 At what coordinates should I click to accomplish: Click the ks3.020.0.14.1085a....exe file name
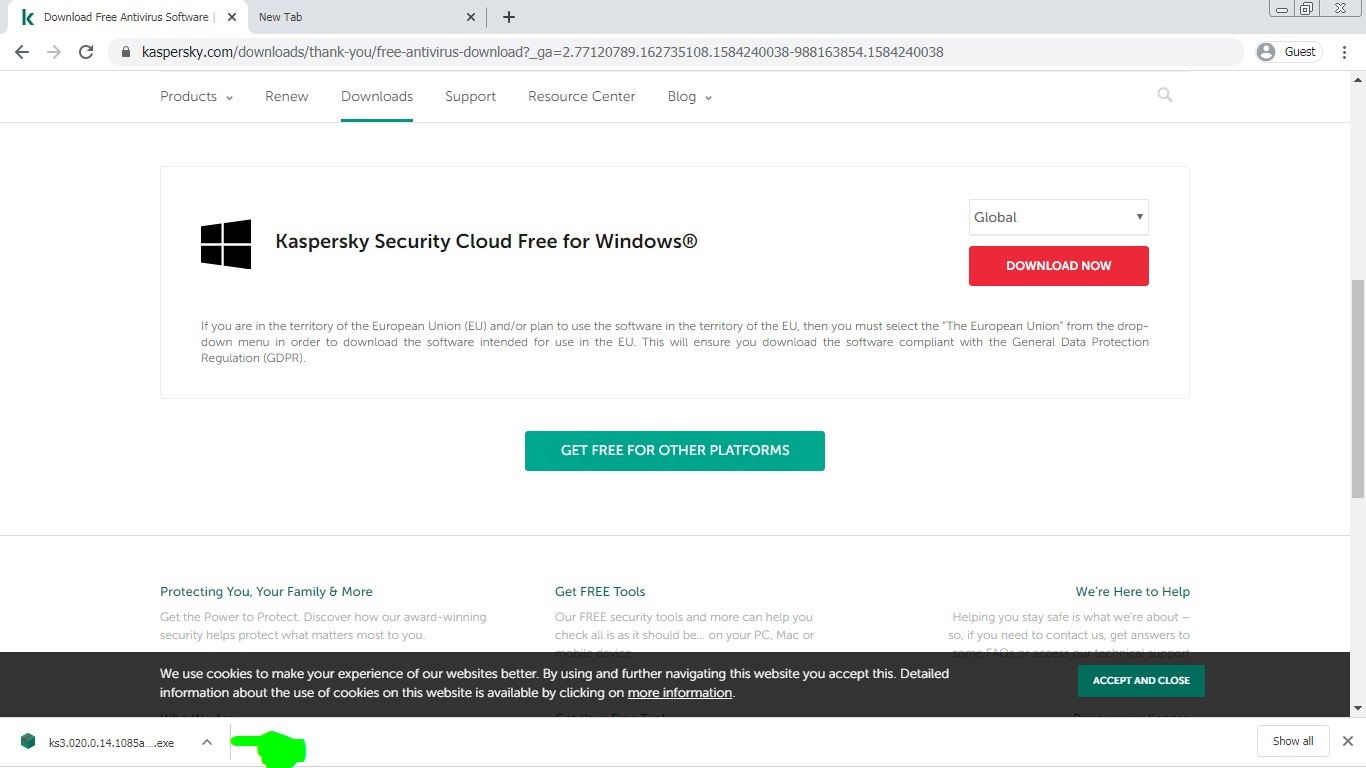coord(111,743)
